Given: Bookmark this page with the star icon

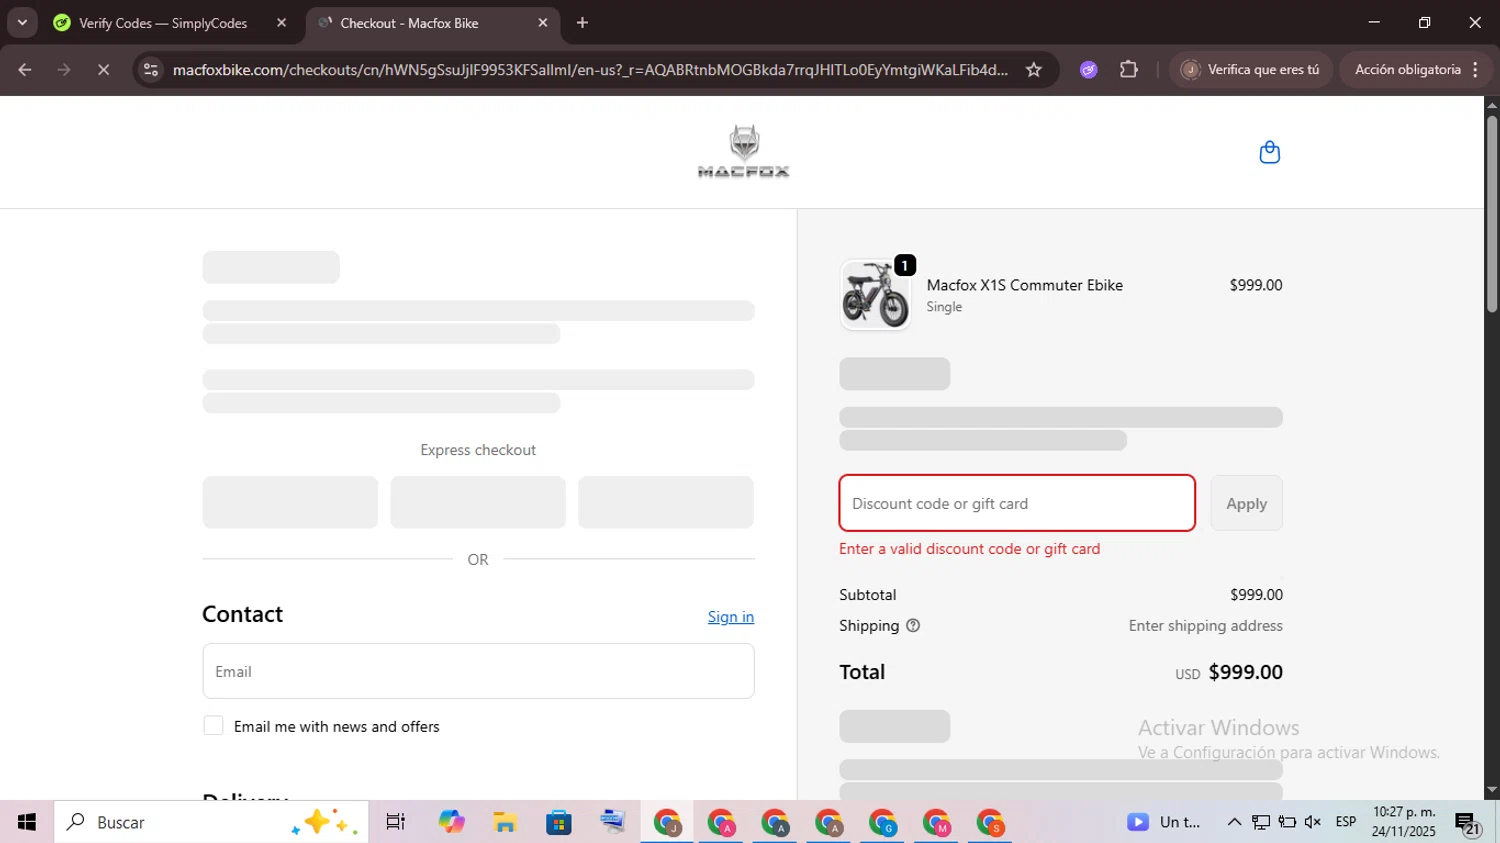Looking at the screenshot, I should point(1034,69).
